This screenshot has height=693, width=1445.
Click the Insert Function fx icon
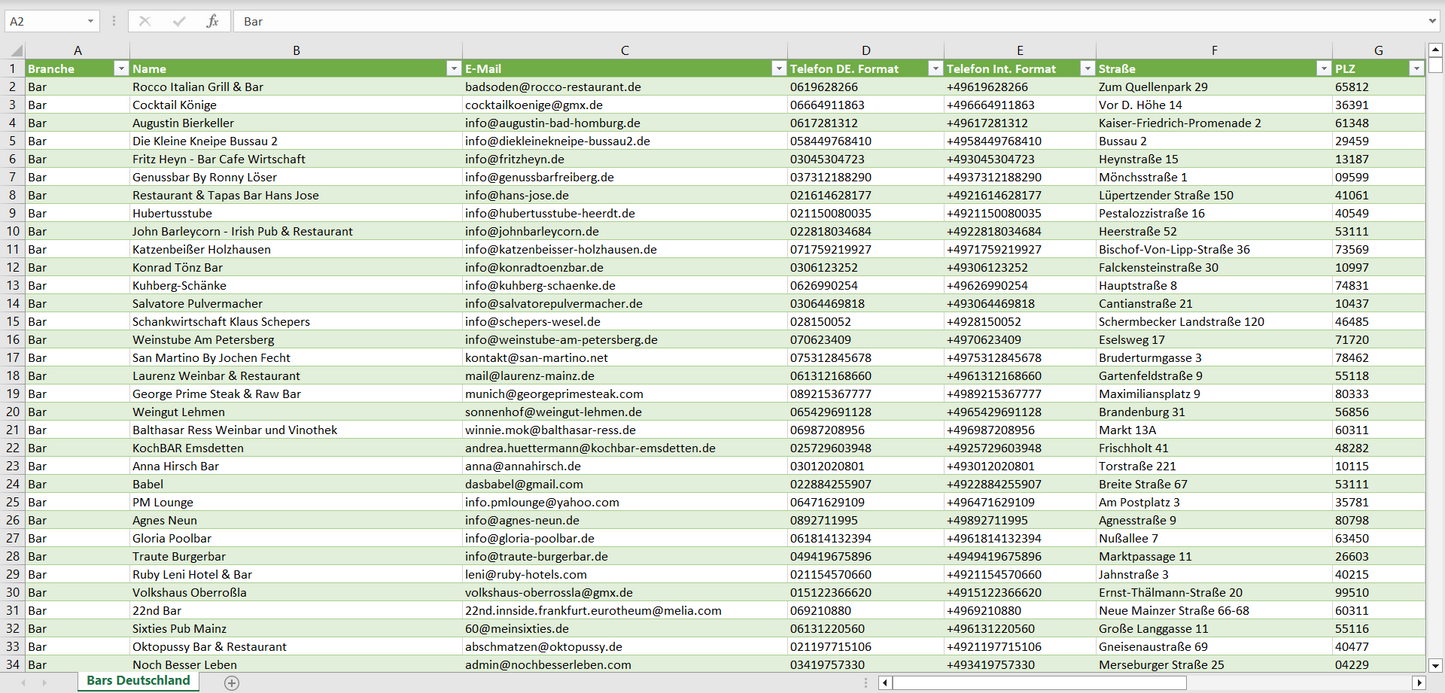pyautogui.click(x=212, y=21)
